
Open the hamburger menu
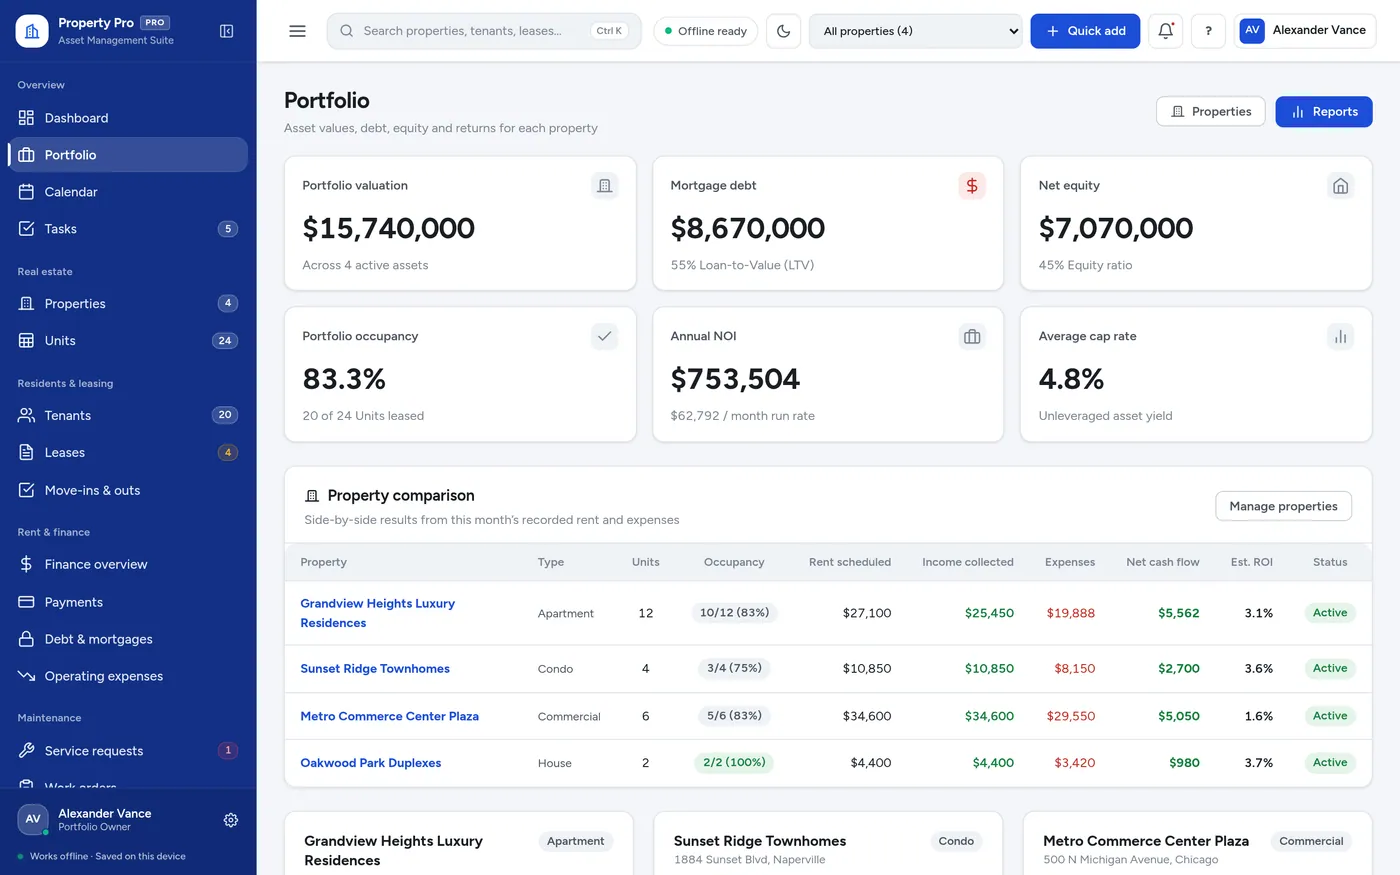point(297,31)
